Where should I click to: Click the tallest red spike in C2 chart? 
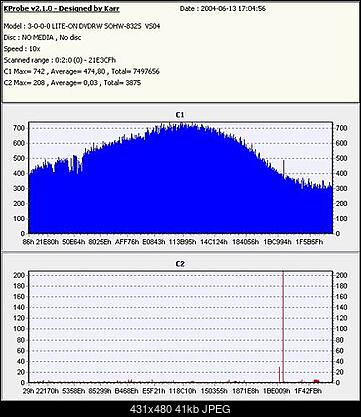coord(283,327)
